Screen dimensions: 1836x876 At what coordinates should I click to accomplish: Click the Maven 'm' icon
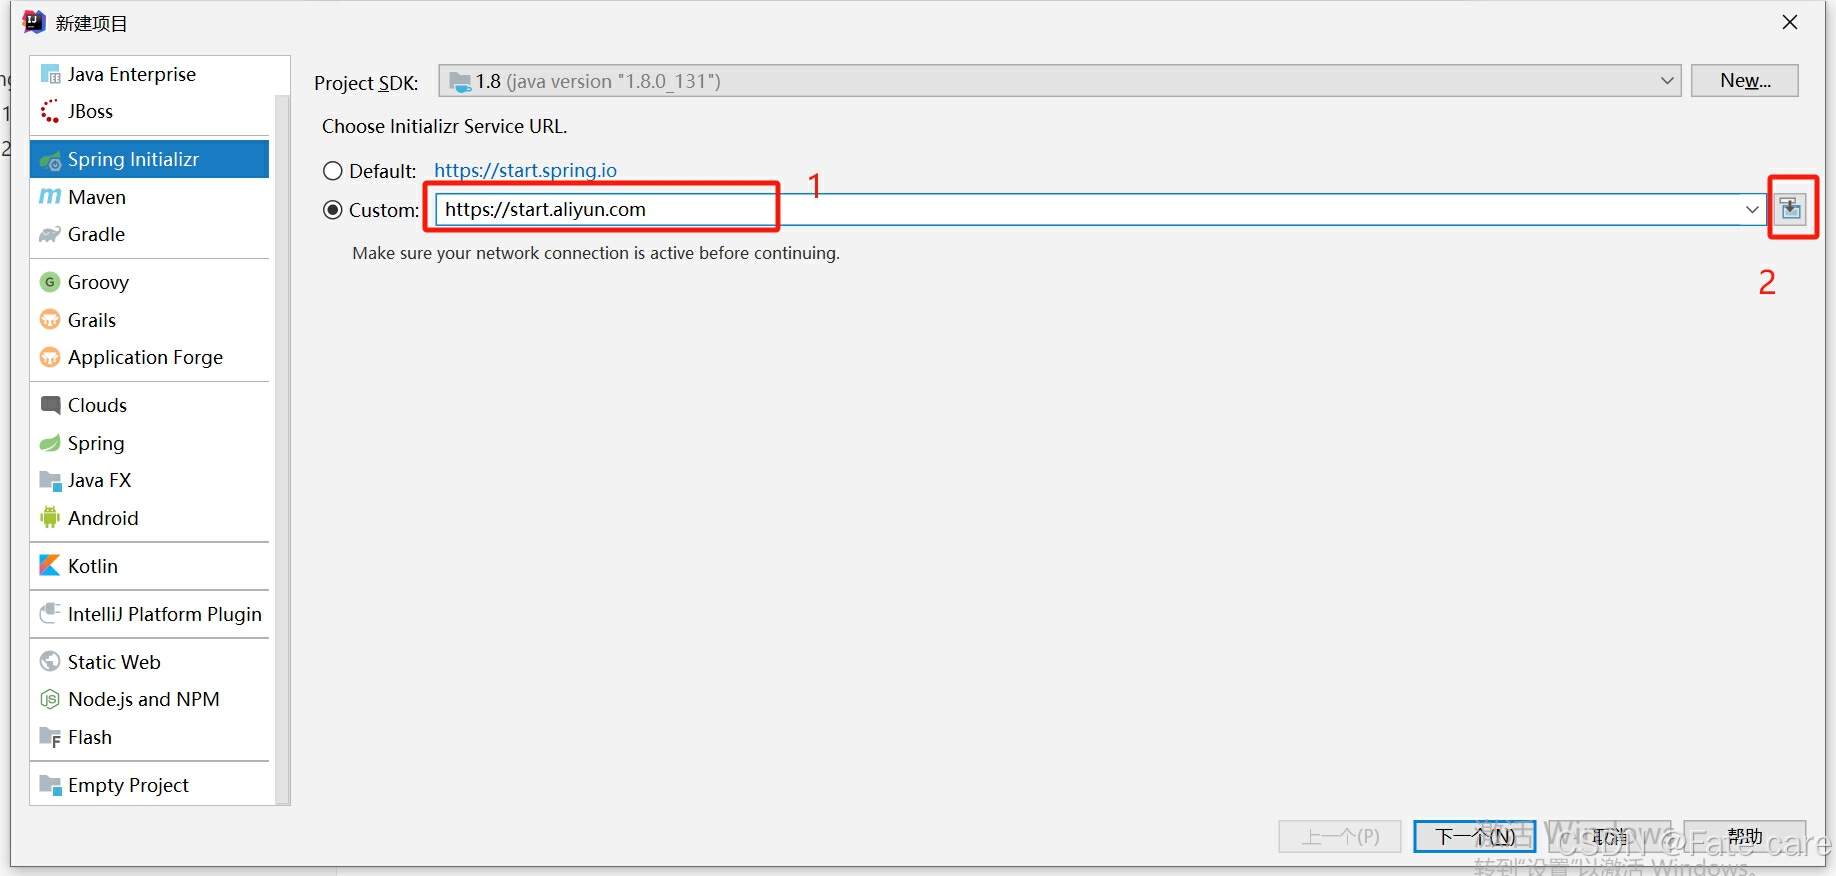[x=50, y=197]
